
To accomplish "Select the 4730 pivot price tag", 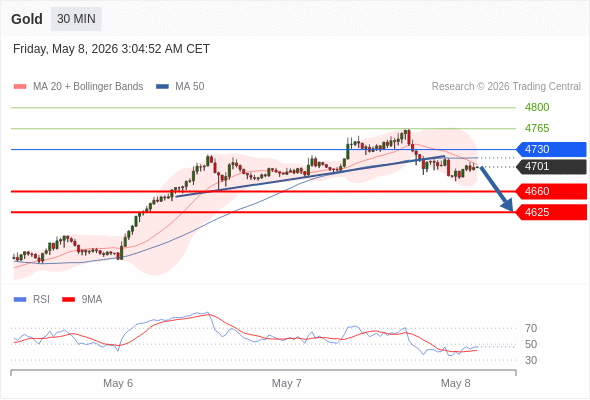I will tap(551, 149).
